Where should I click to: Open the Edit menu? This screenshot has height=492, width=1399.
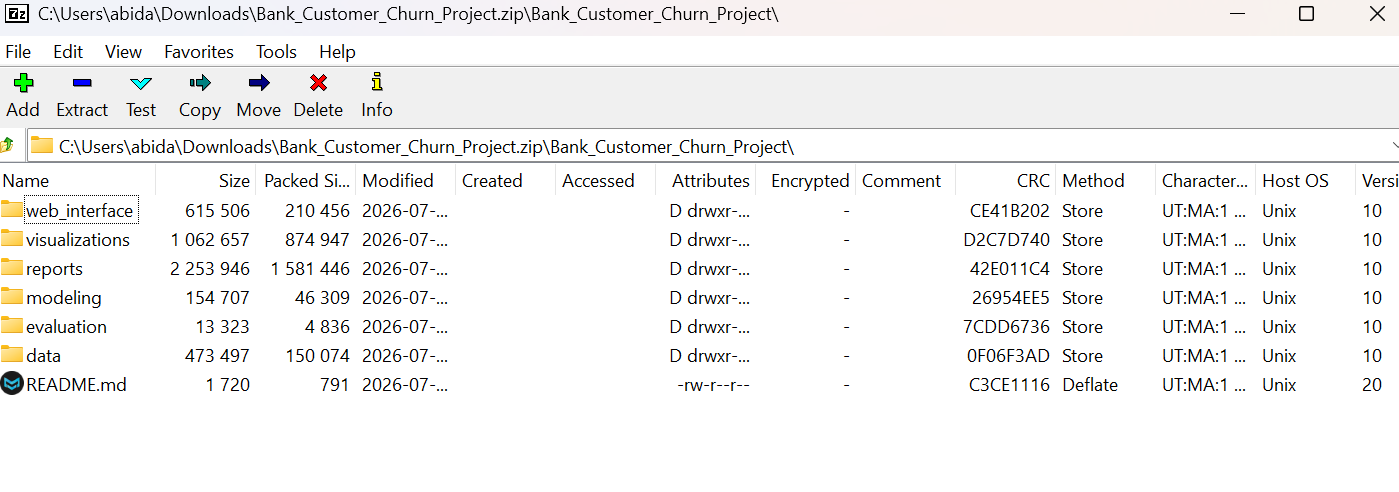coord(68,52)
